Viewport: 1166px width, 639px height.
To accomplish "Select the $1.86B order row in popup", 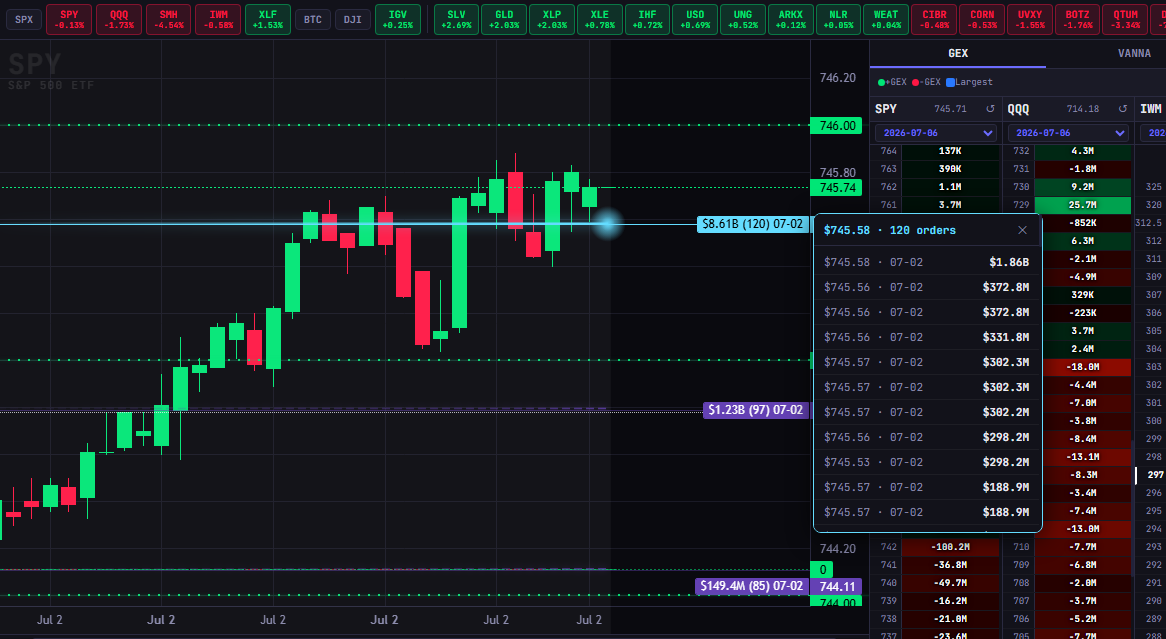I will pos(927,262).
